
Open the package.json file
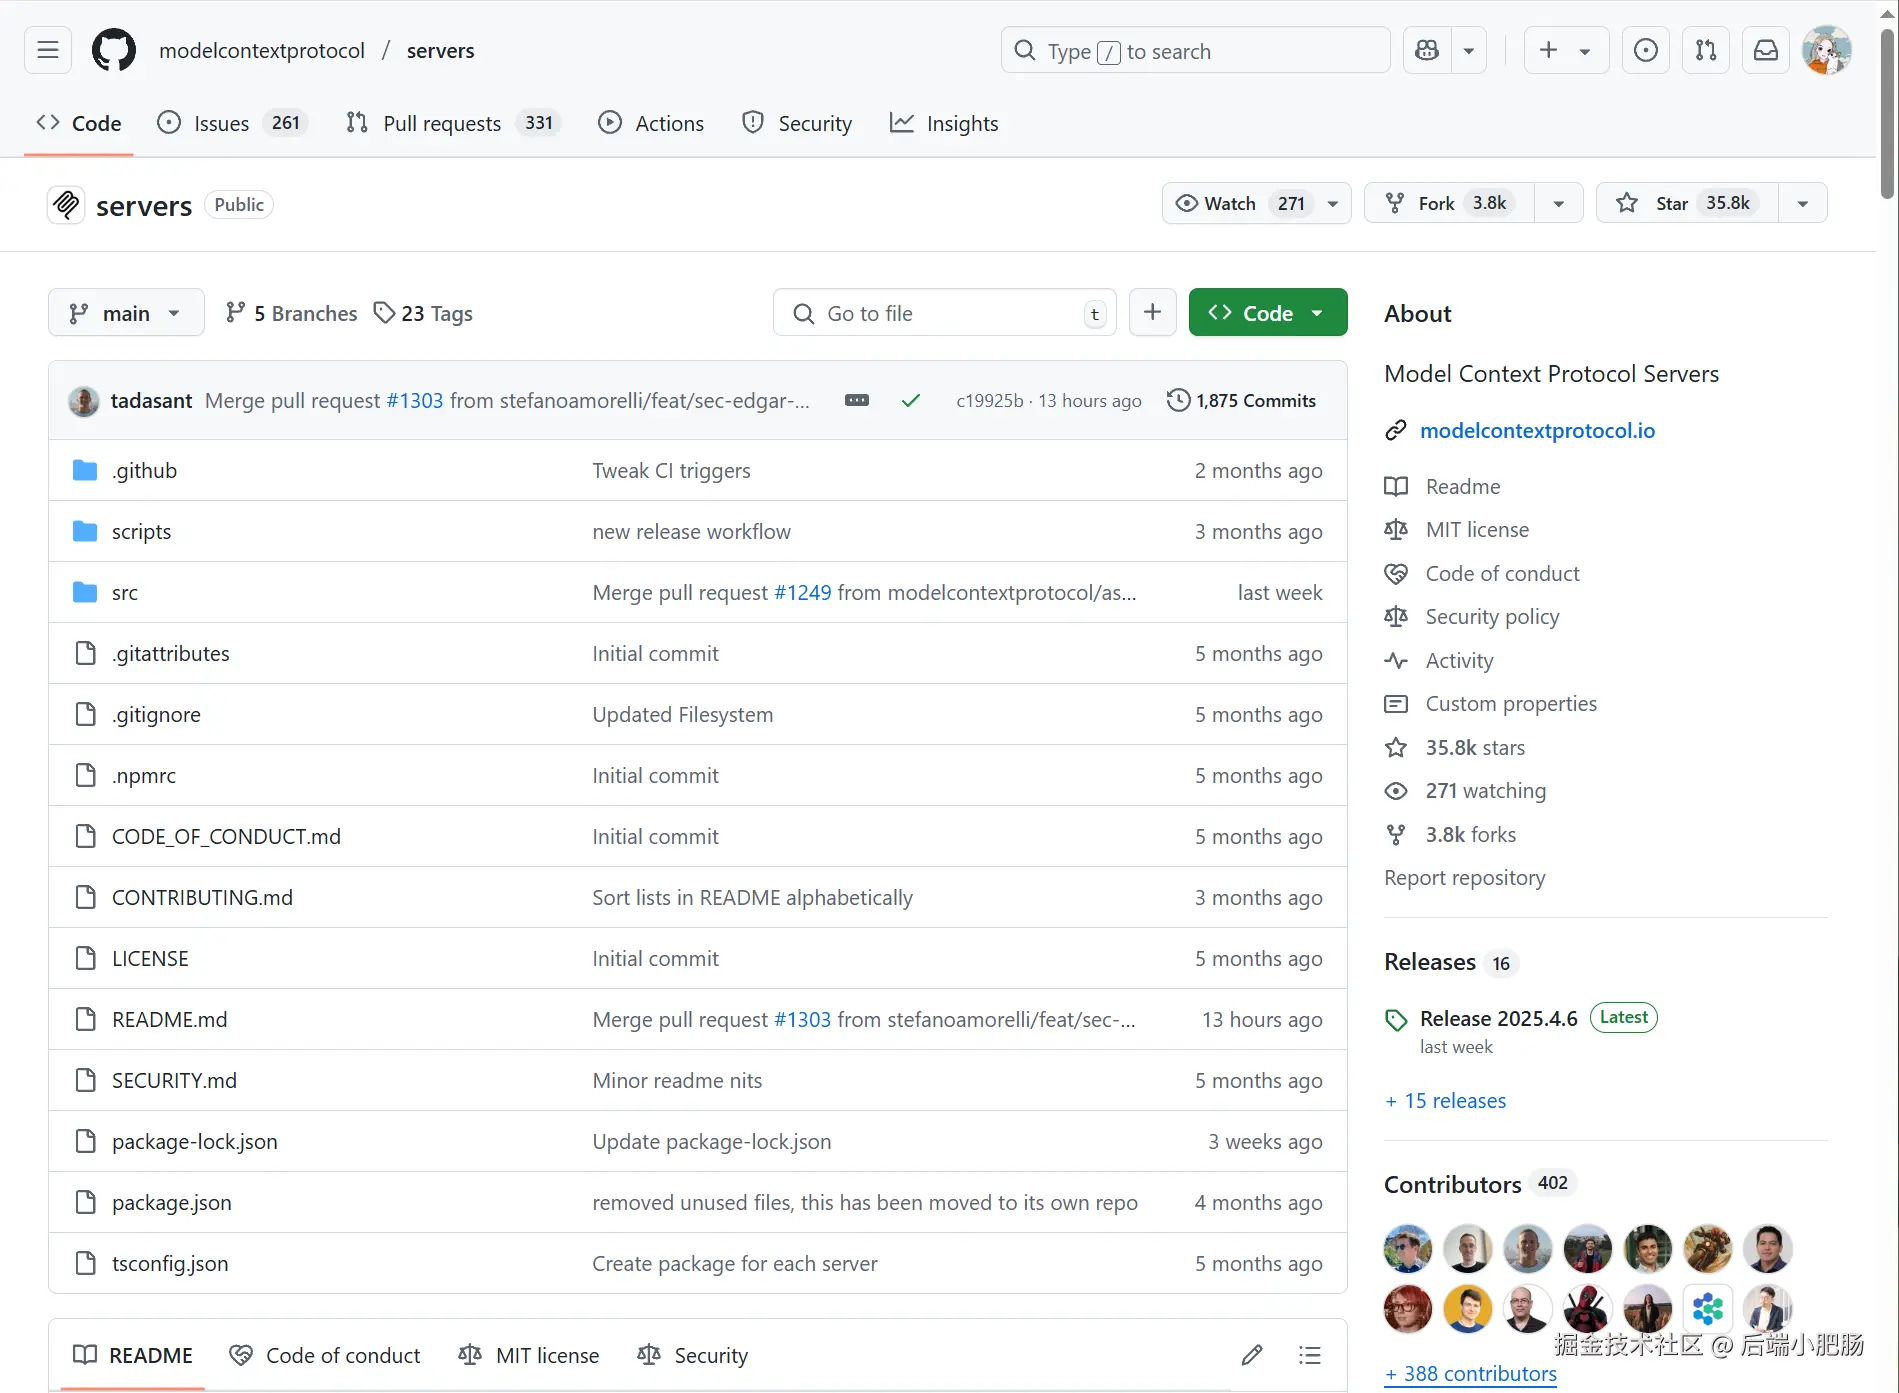pyautogui.click(x=171, y=1202)
